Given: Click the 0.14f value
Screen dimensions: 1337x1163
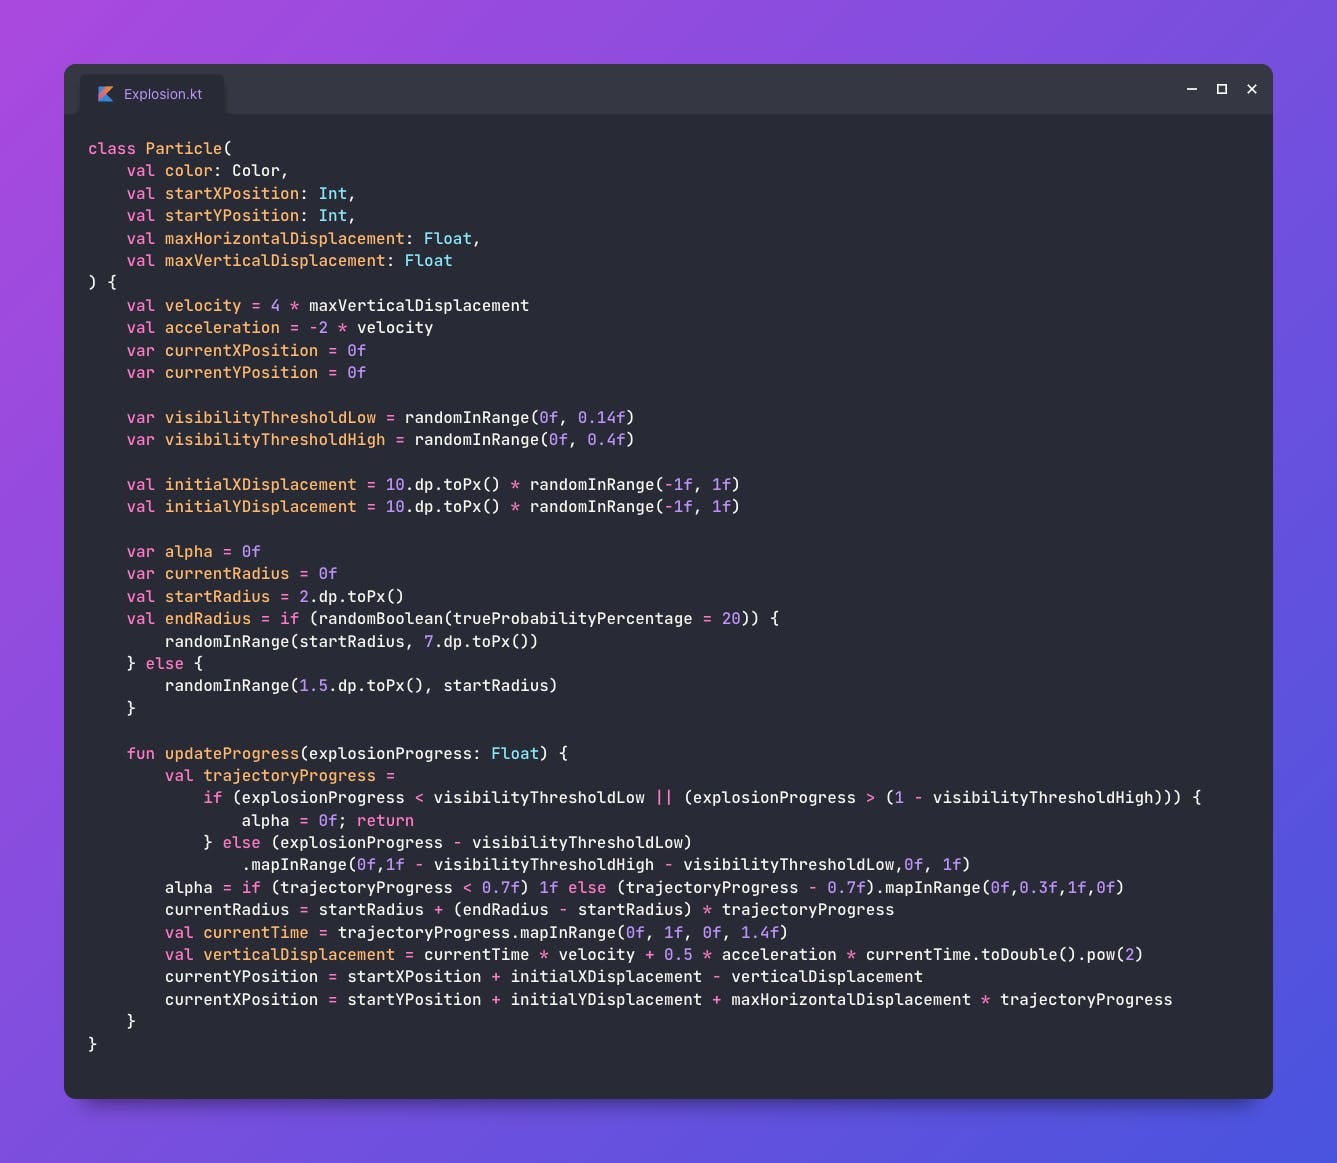Looking at the screenshot, I should point(602,417).
